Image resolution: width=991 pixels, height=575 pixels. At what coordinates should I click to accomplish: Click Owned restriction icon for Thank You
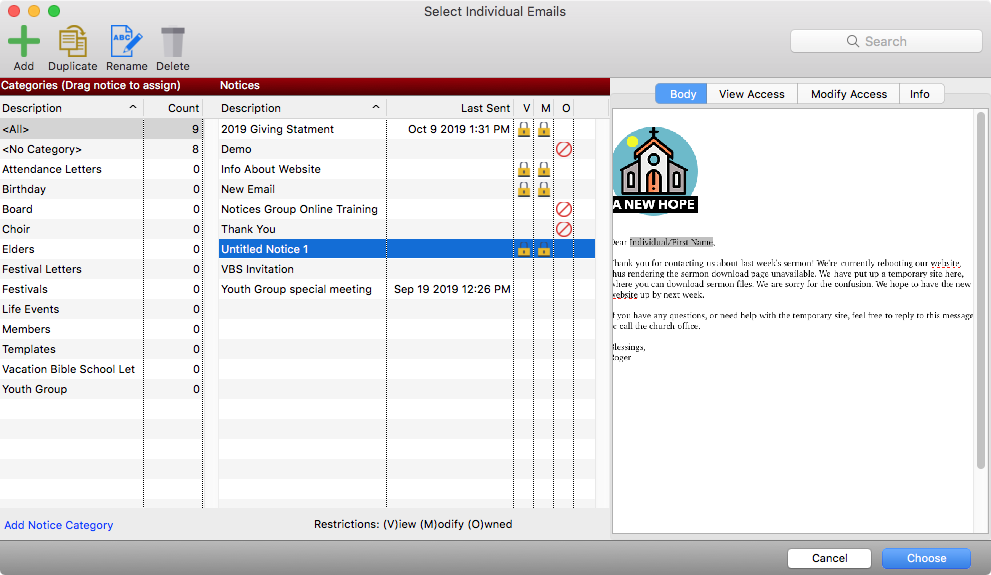(x=563, y=229)
